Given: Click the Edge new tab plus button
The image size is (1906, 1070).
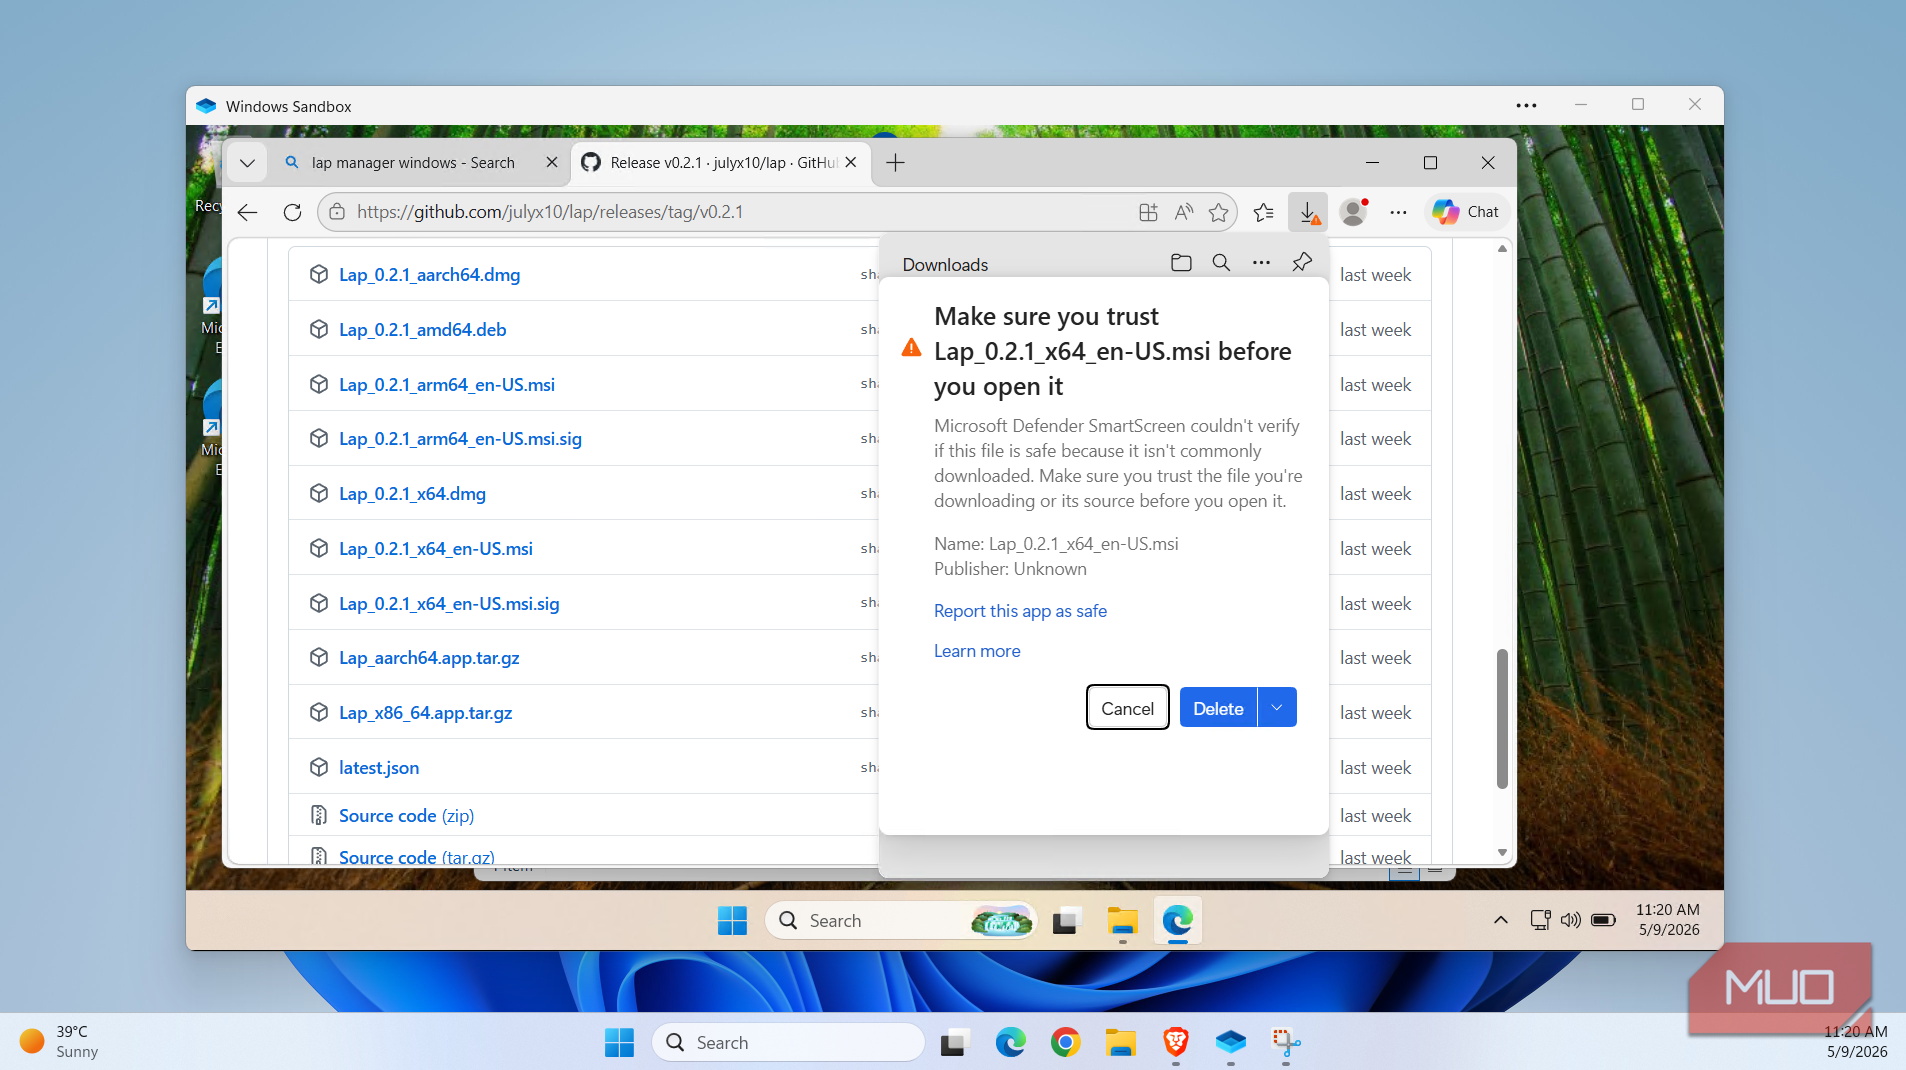Looking at the screenshot, I should (x=895, y=162).
